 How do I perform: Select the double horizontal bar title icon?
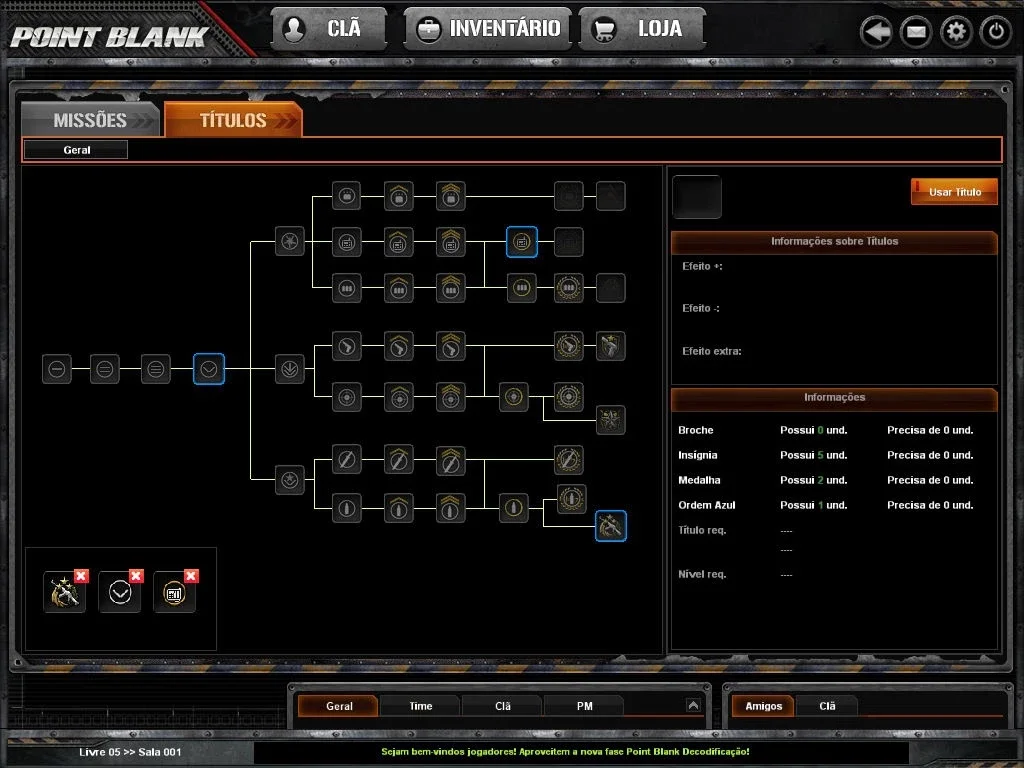[104, 369]
